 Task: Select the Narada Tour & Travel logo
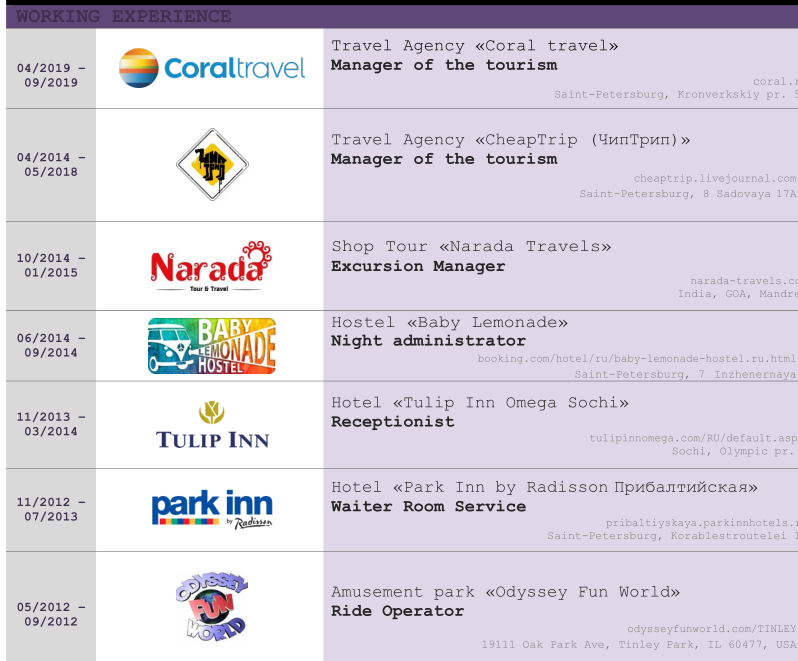click(x=210, y=266)
